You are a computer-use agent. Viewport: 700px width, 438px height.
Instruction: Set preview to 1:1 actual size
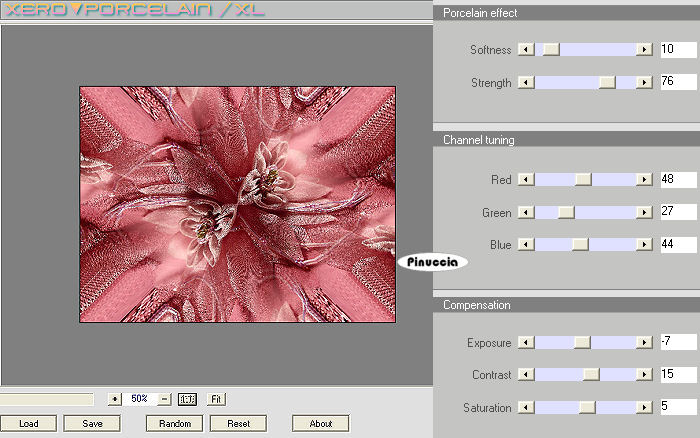pyautogui.click(x=188, y=399)
